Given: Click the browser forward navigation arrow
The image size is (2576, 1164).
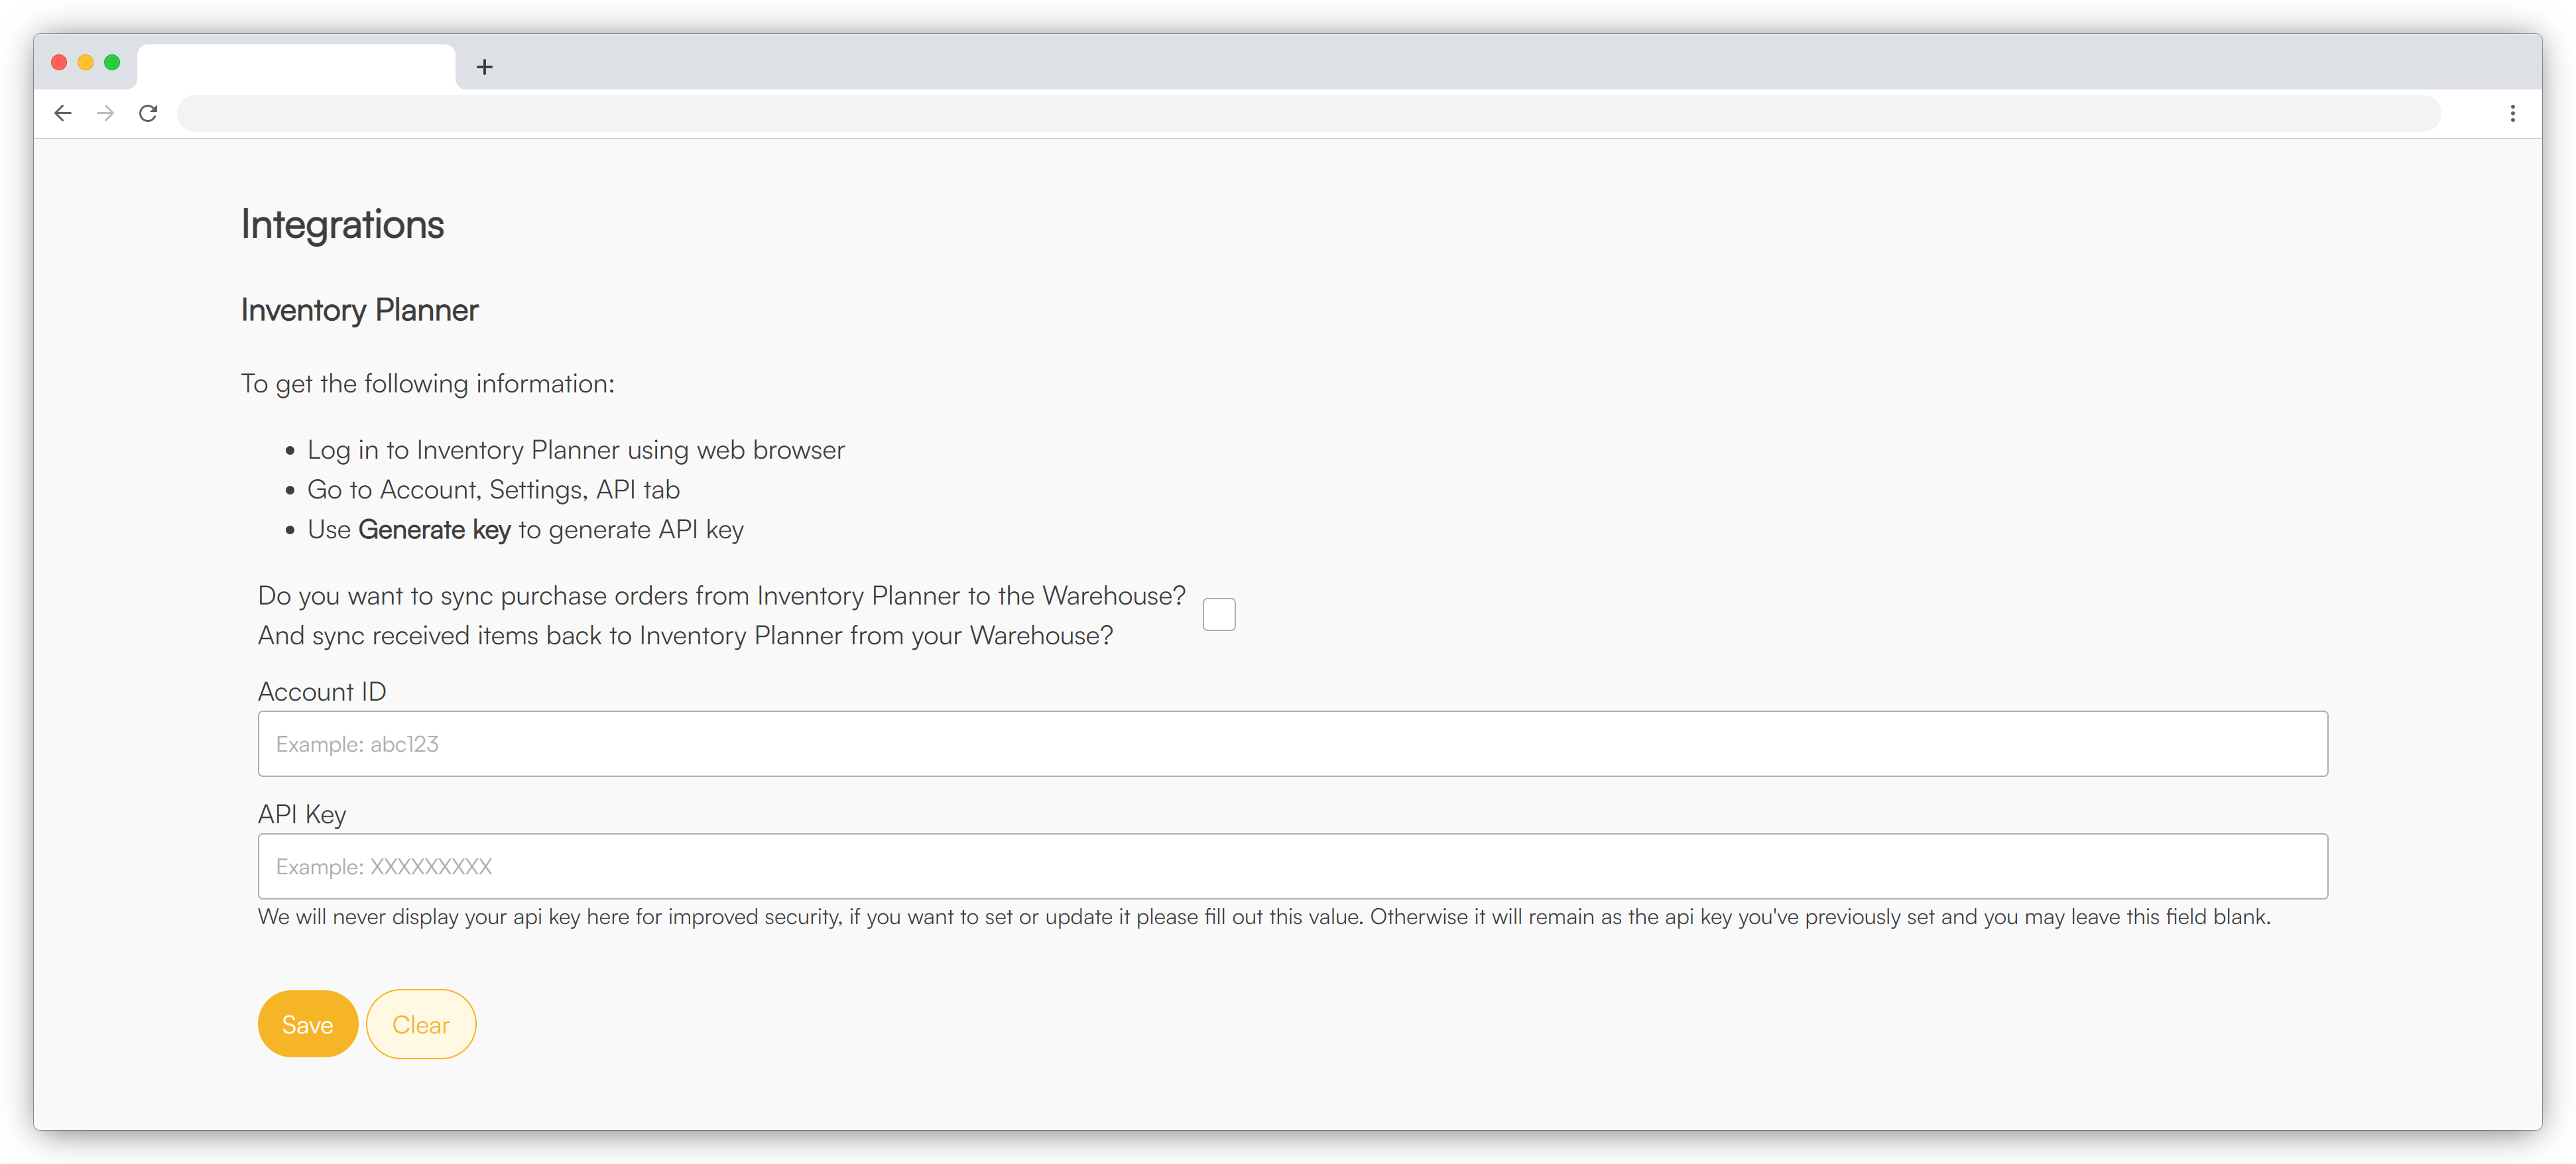Looking at the screenshot, I should point(105,113).
